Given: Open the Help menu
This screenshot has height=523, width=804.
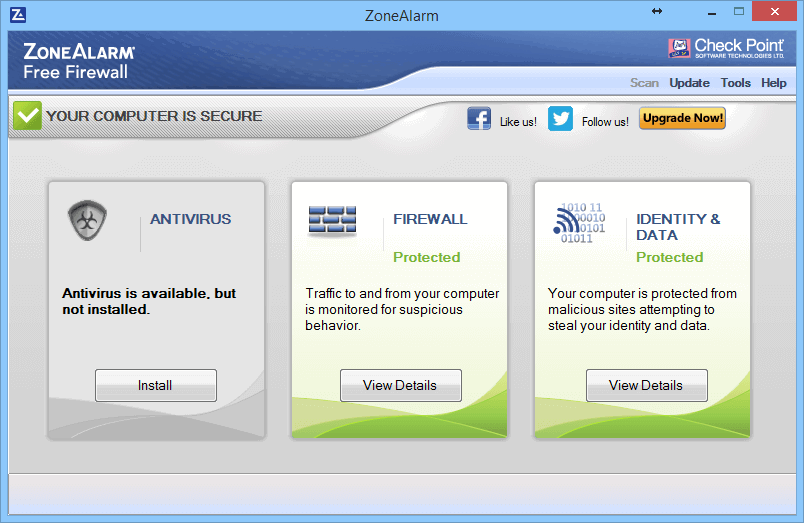Looking at the screenshot, I should (773, 83).
